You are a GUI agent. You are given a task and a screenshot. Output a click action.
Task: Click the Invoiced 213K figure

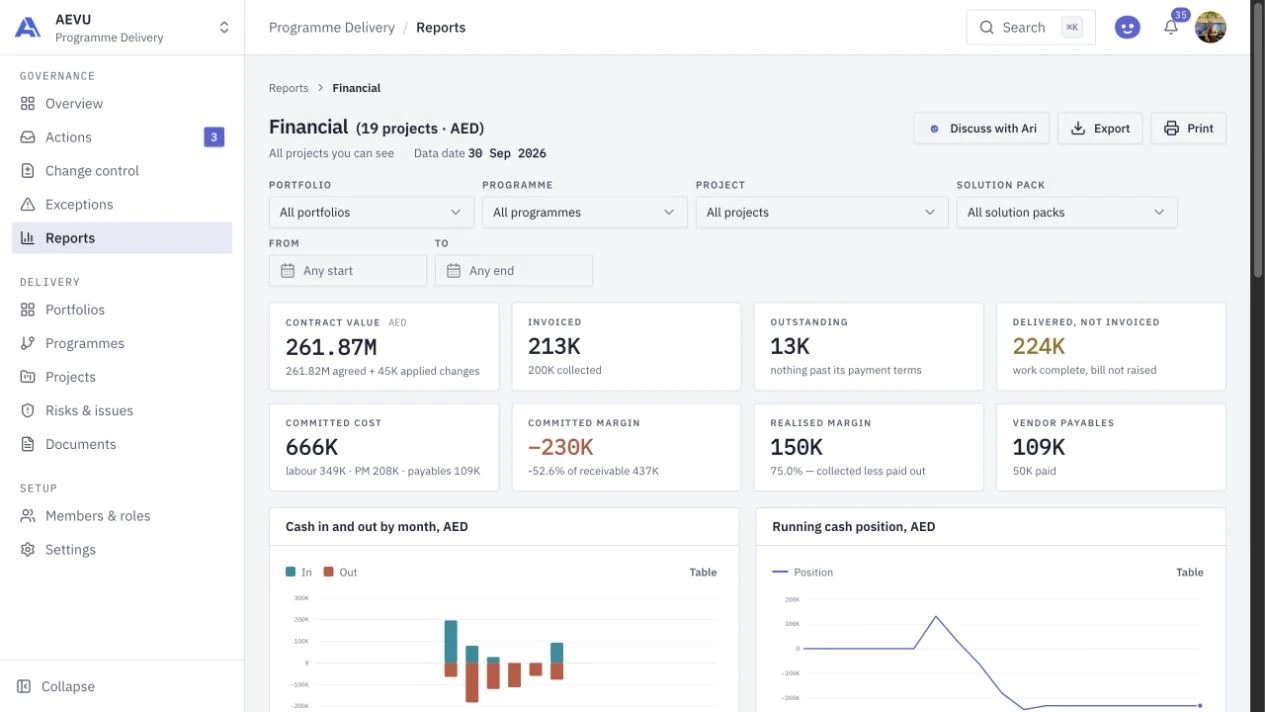click(x=555, y=347)
